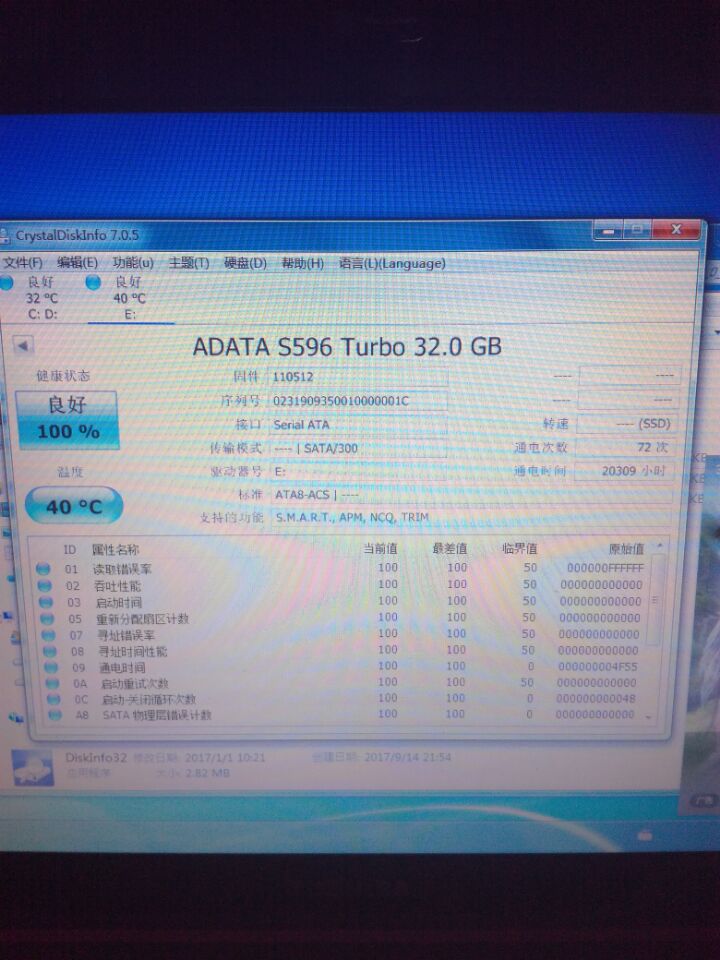The height and width of the screenshot is (960, 720).
Task: Click status icon of attribute 0A 启动重试次数
Action: pos(53,683)
